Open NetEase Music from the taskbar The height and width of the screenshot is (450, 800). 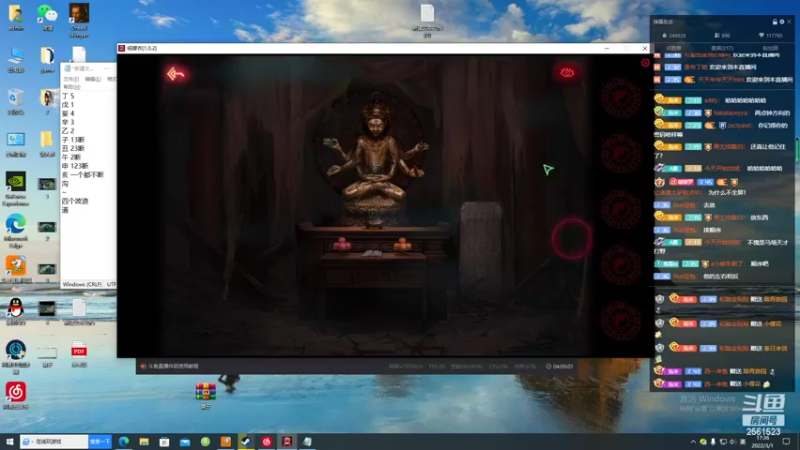(x=266, y=441)
